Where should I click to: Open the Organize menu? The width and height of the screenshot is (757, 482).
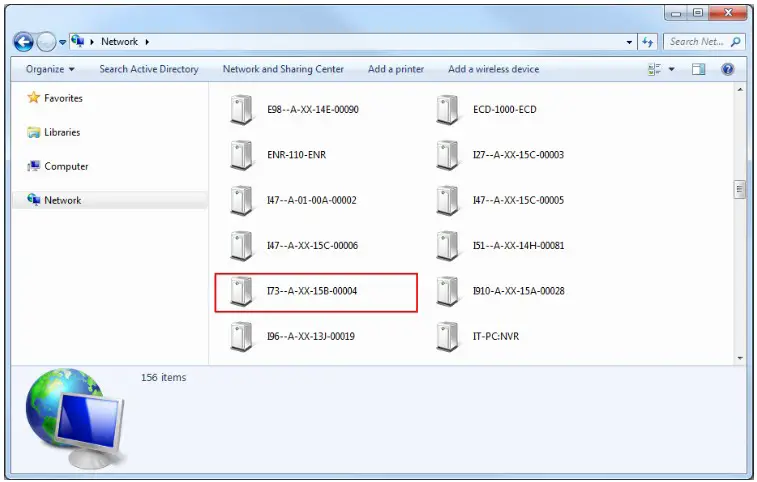50,69
